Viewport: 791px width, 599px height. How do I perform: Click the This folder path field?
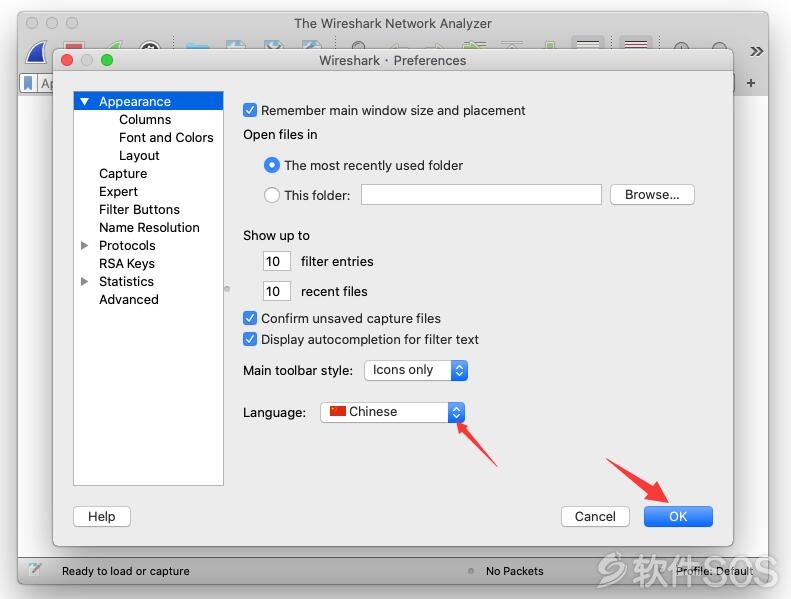click(481, 195)
